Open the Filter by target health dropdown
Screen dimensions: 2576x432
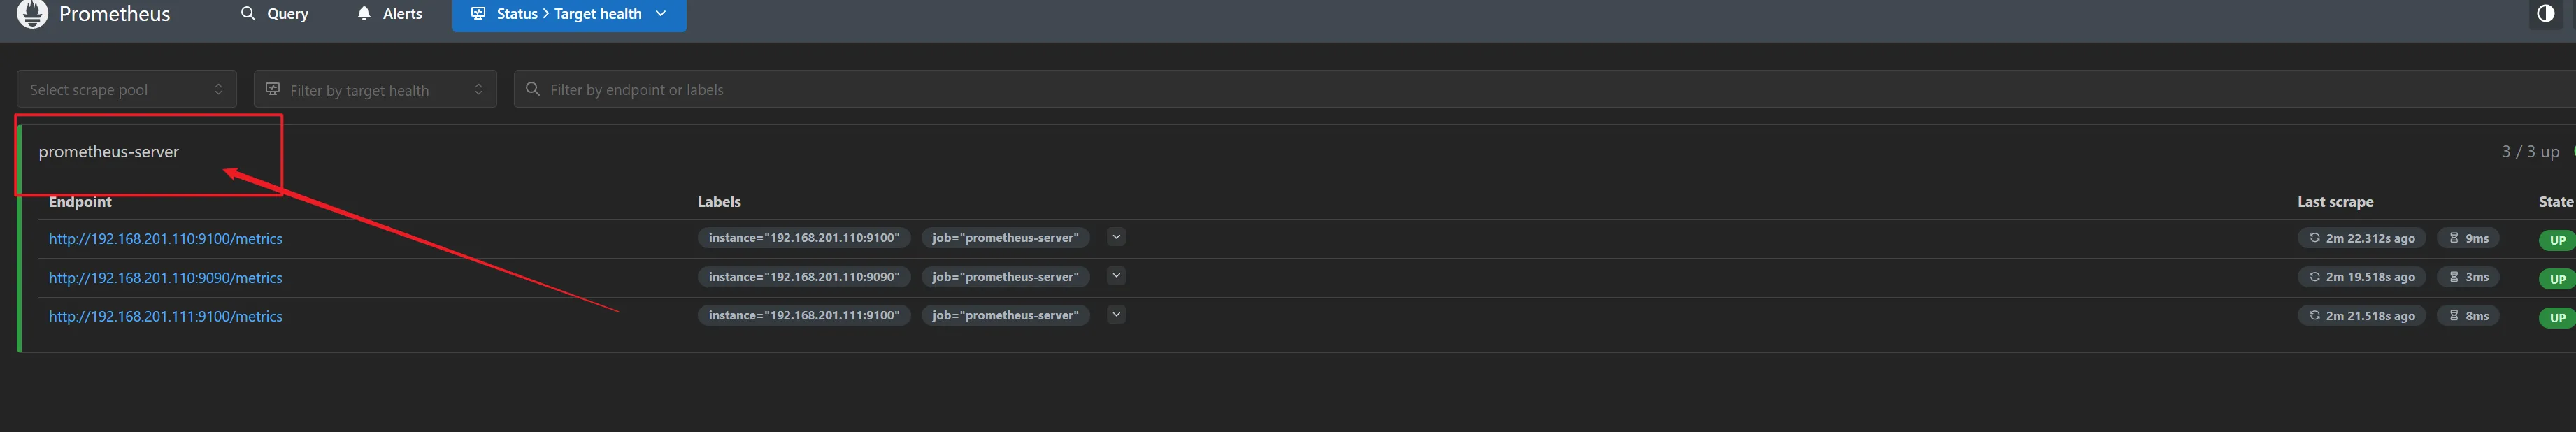[x=375, y=90]
